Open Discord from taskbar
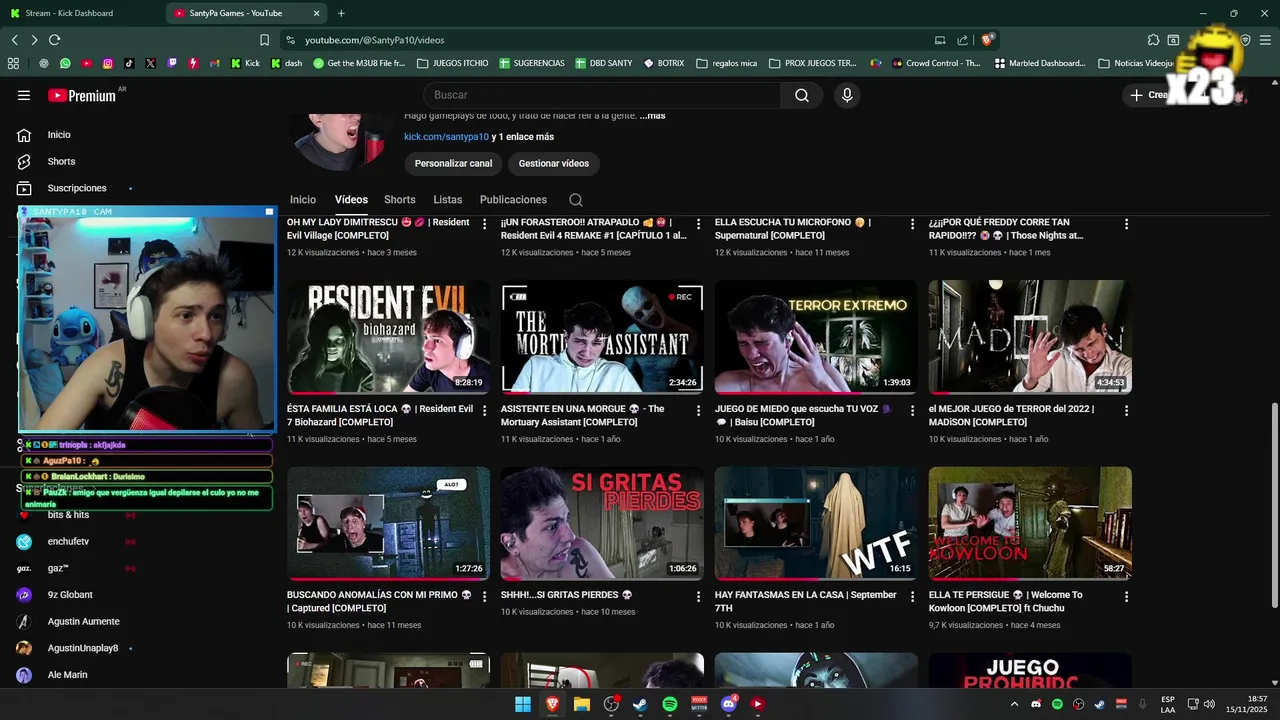The width and height of the screenshot is (1280, 720). pos(728,704)
